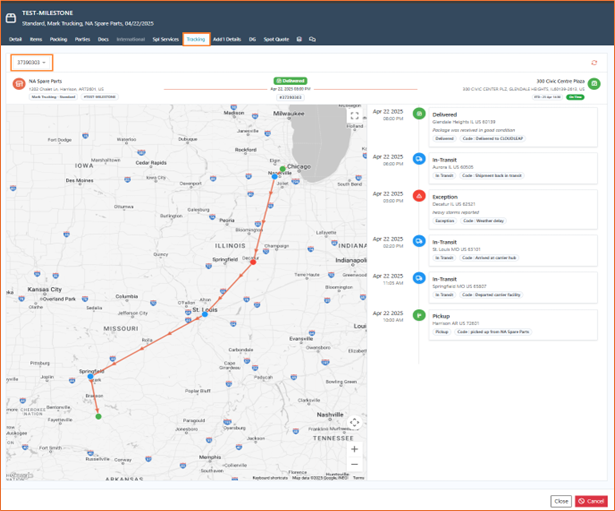
Task: Click the NA Spare Parts origin icon
Action: tap(19, 84)
